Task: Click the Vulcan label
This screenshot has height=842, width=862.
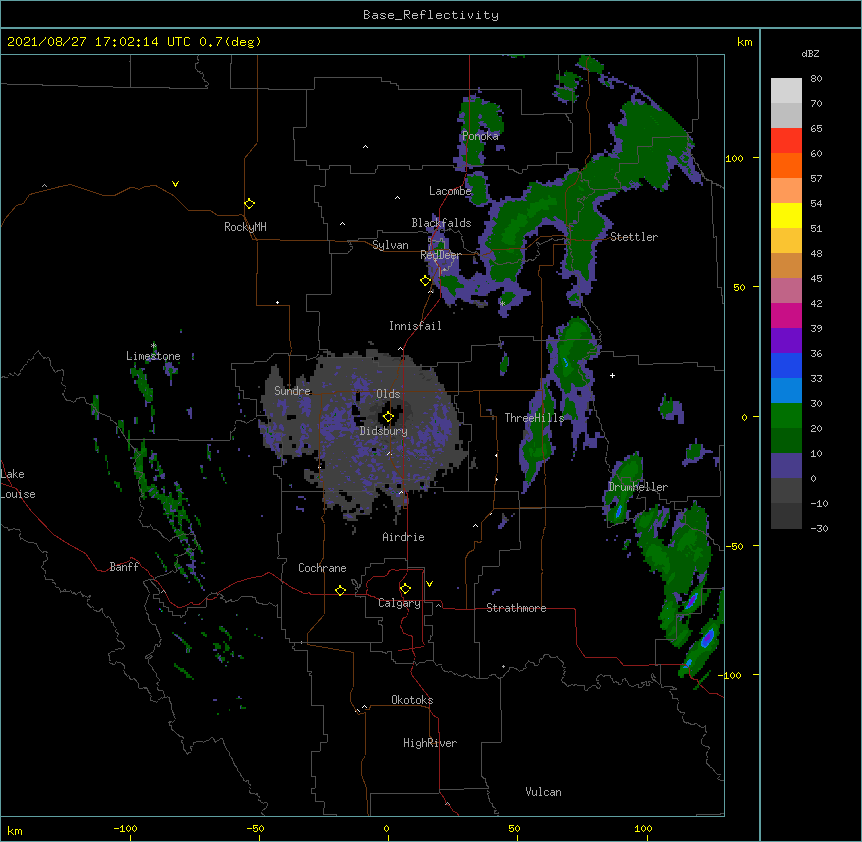Action: tap(543, 792)
